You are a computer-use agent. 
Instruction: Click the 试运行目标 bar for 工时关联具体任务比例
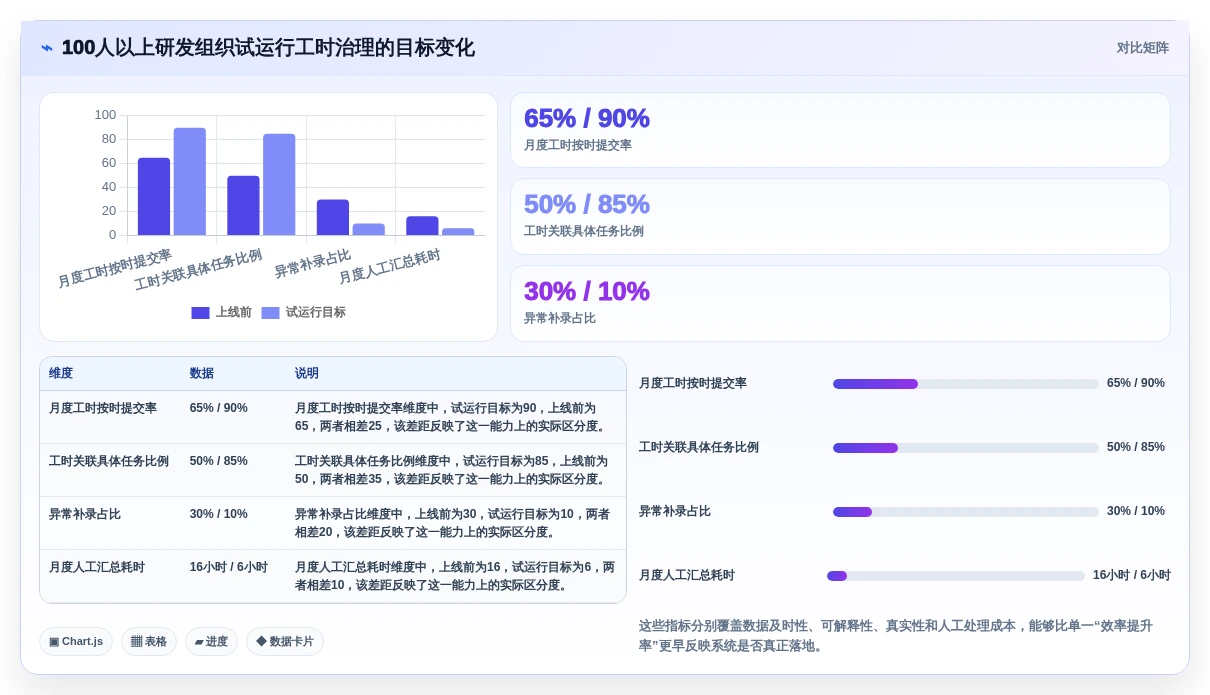(279, 185)
